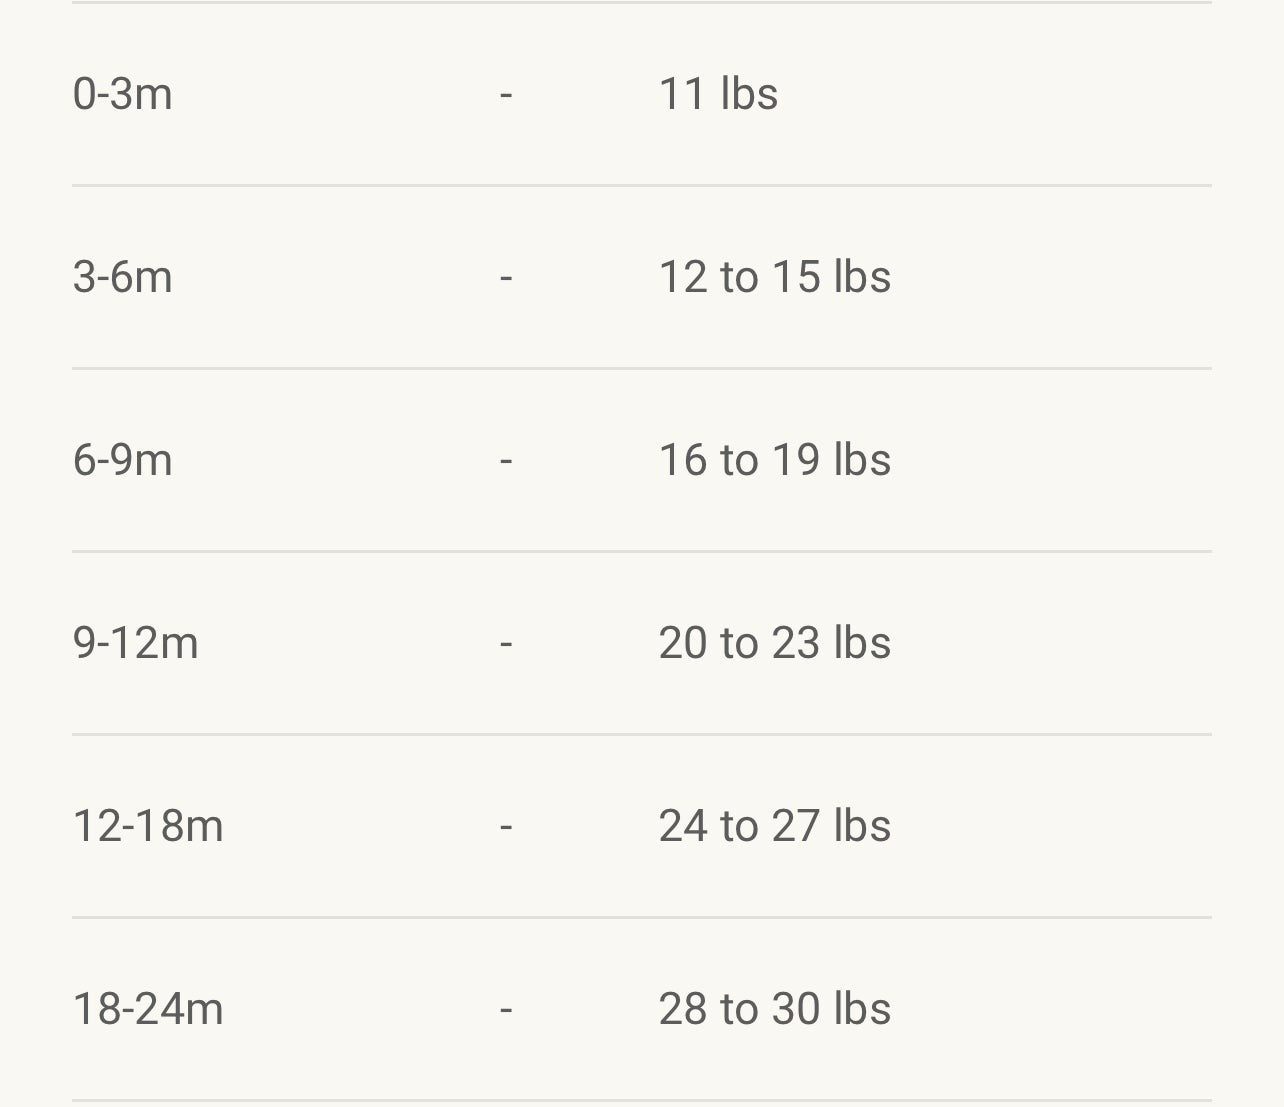The width and height of the screenshot is (1284, 1107).
Task: Click the 24 to 27 lbs weight
Action: 774,826
